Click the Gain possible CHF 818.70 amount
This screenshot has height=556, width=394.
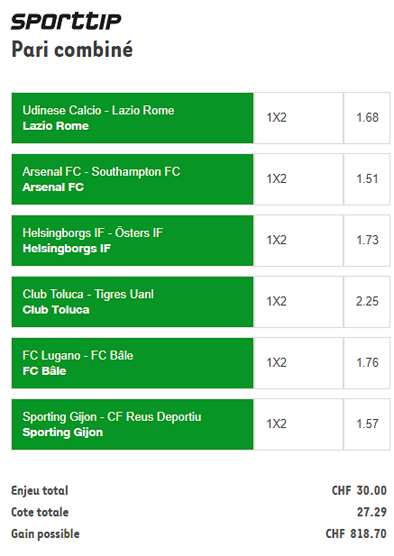tap(356, 534)
